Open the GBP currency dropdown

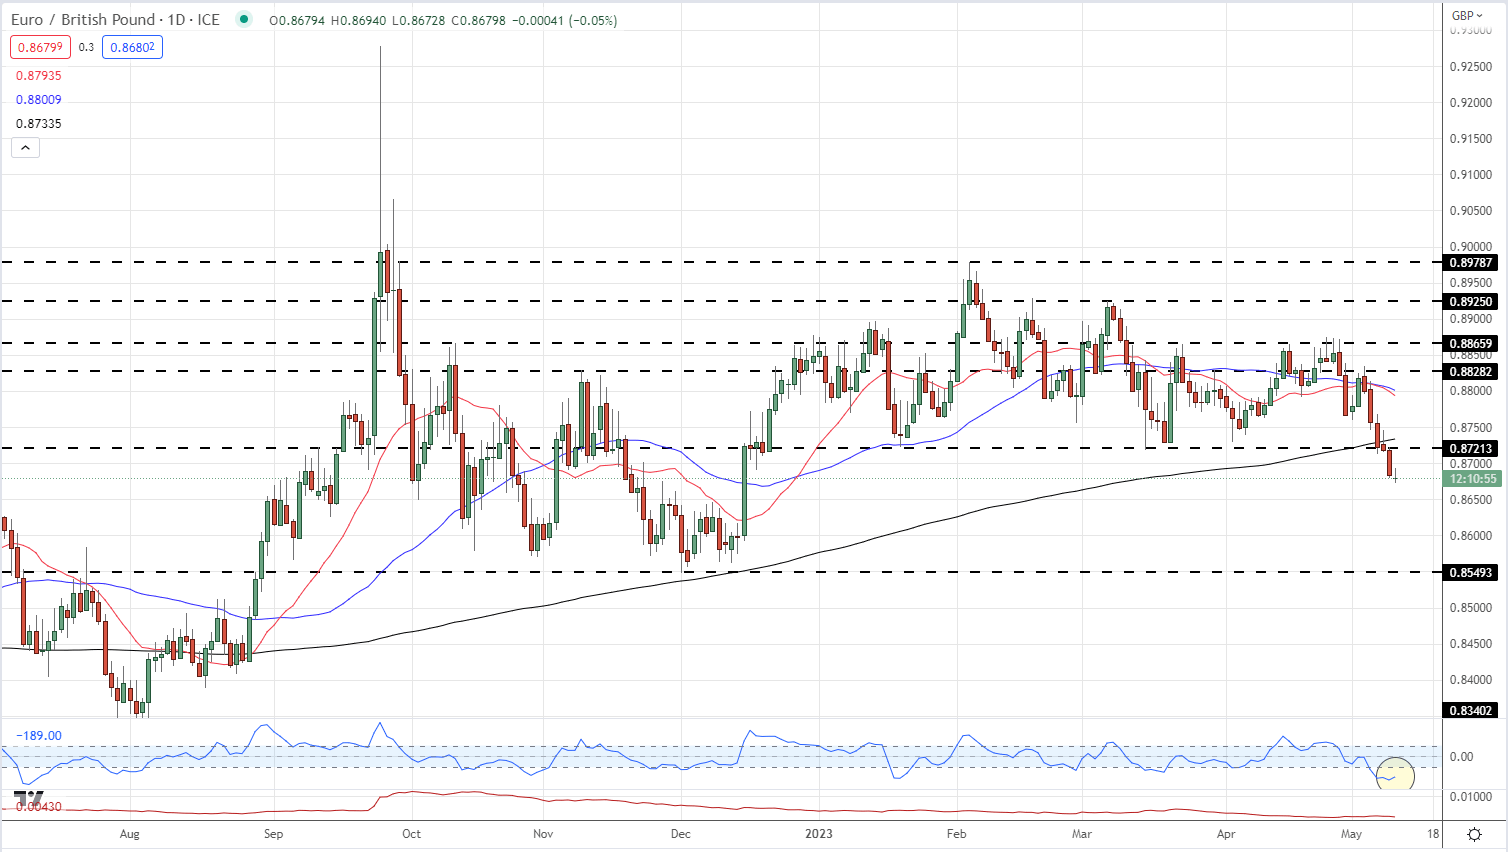pyautogui.click(x=1467, y=15)
